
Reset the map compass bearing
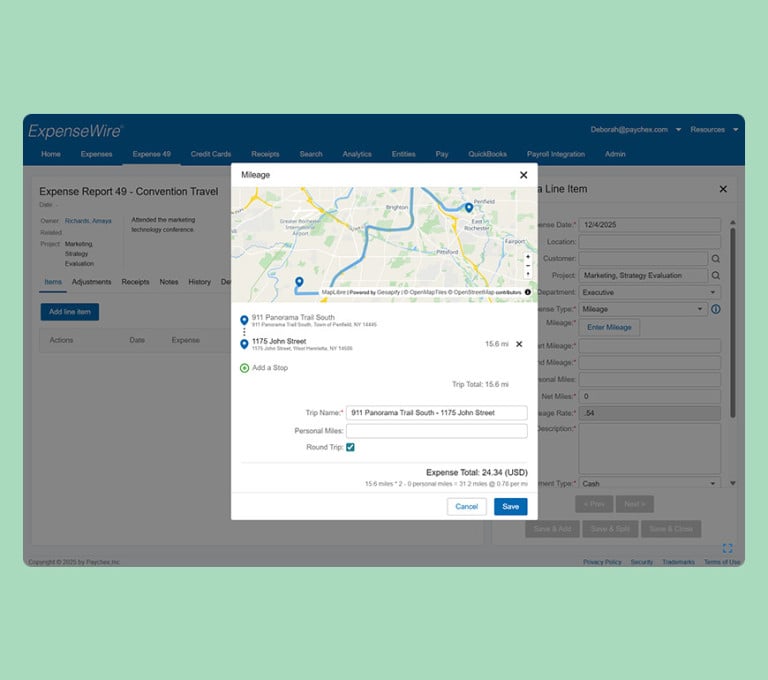pyautogui.click(x=528, y=274)
